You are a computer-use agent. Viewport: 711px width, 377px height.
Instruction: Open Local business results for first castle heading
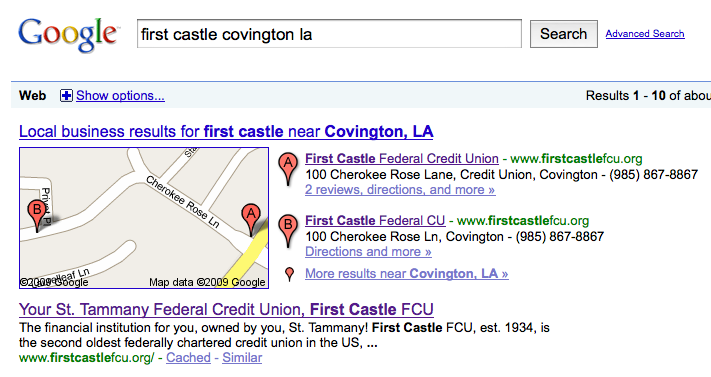[226, 132]
